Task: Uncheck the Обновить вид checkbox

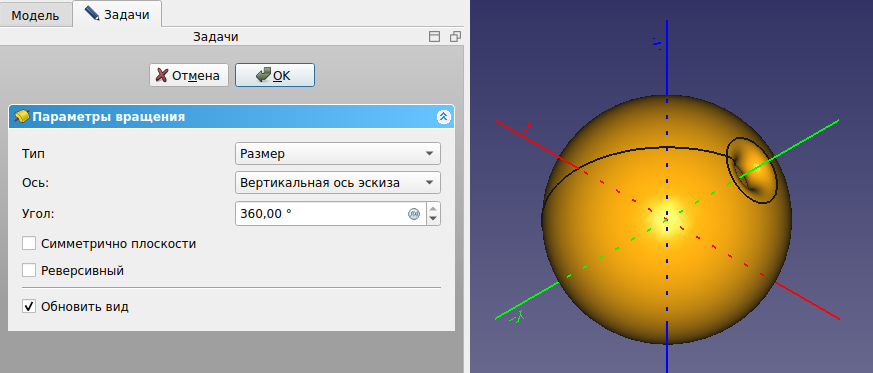Action: tap(29, 306)
